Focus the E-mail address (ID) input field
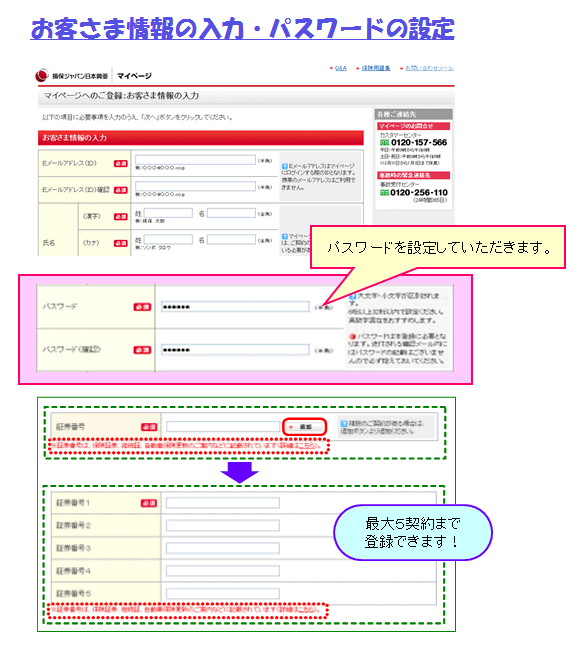584x646 pixels. (x=195, y=160)
